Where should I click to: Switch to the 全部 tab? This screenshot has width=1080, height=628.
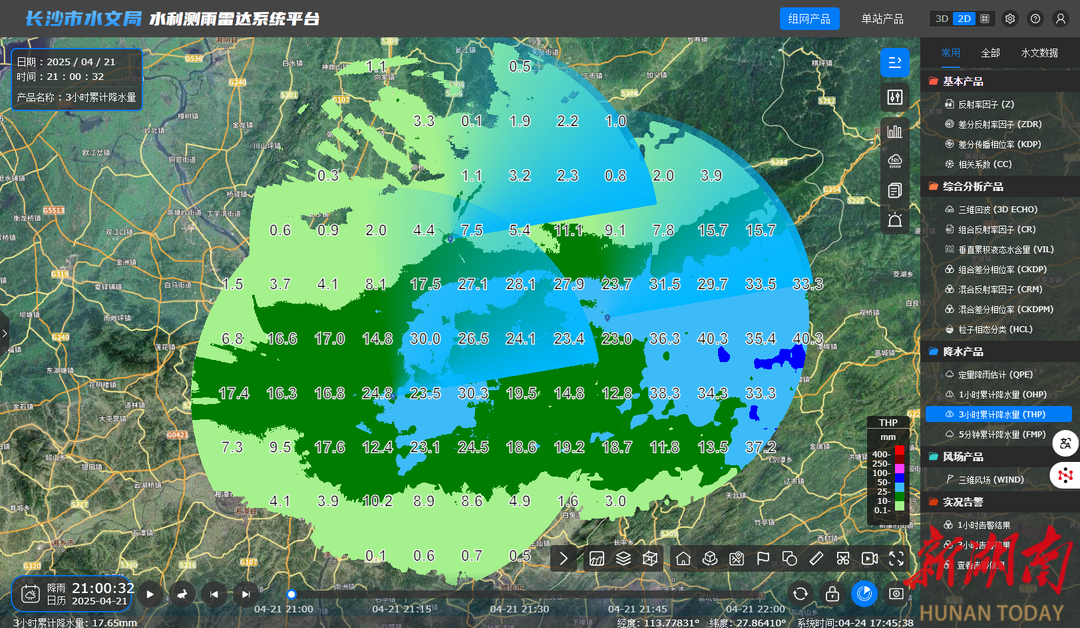[x=990, y=53]
